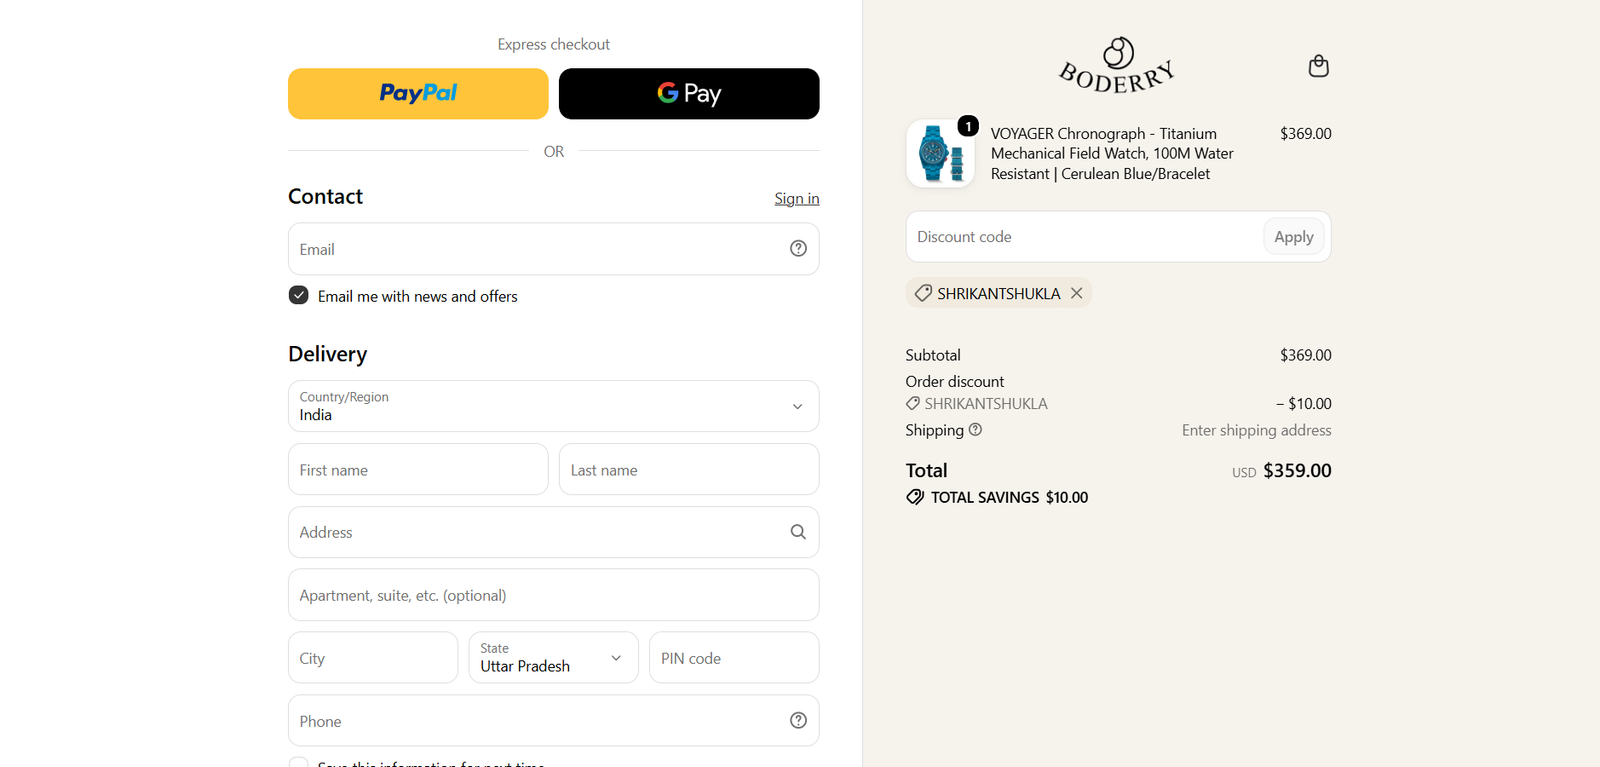Uncheck Email me with news and offers
The width and height of the screenshot is (1600, 767).
click(x=298, y=295)
